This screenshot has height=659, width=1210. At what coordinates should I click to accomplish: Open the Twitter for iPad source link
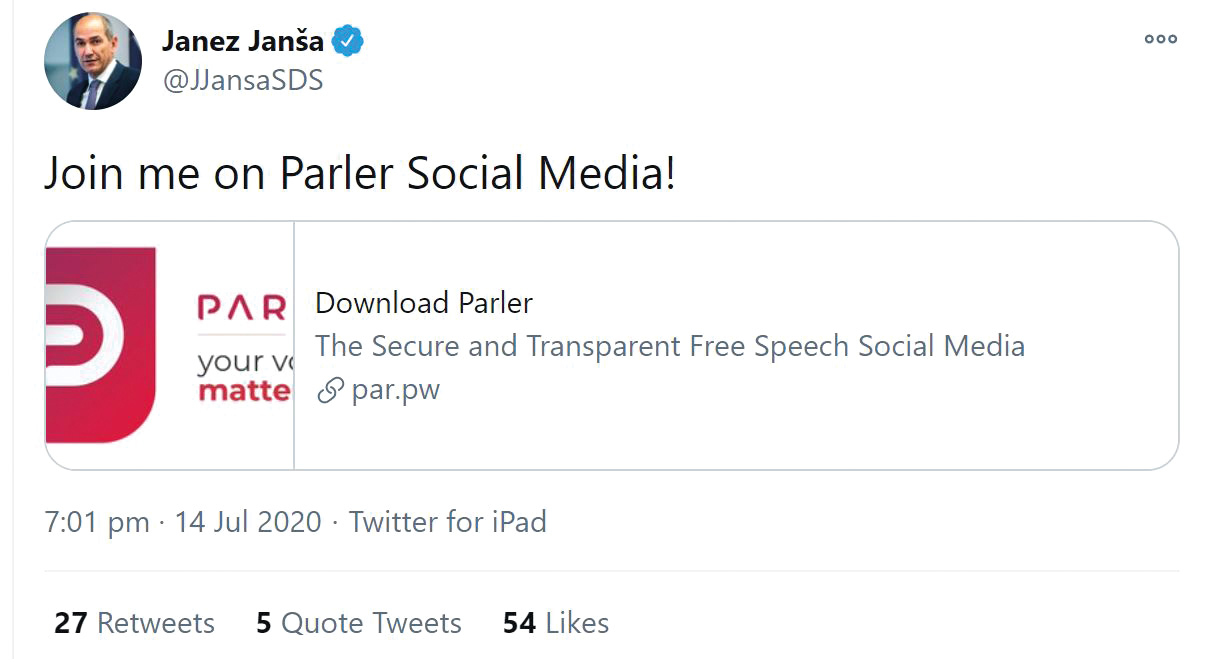pyautogui.click(x=447, y=522)
